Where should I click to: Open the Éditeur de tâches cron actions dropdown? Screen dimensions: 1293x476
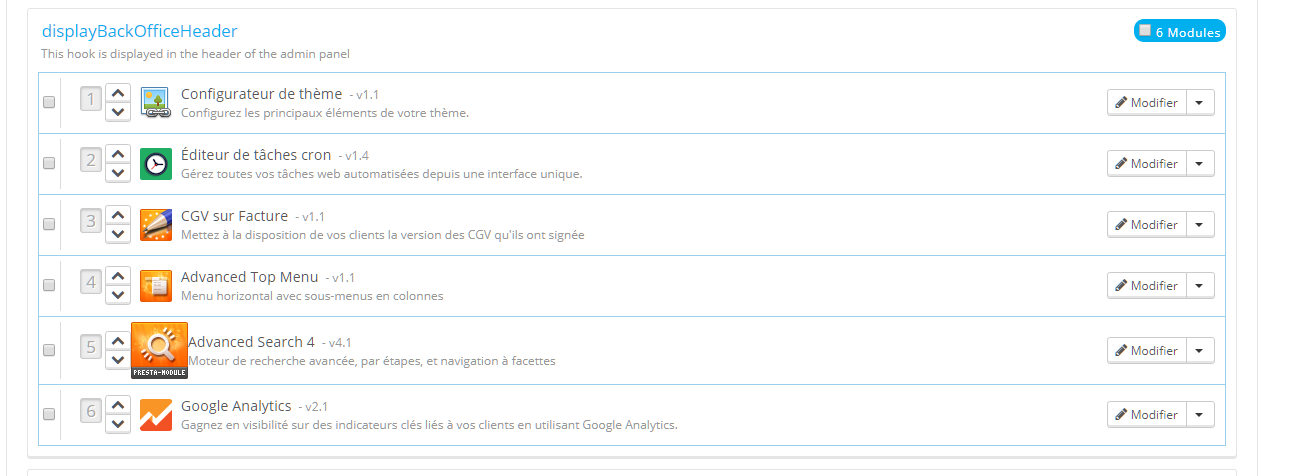click(1200, 164)
